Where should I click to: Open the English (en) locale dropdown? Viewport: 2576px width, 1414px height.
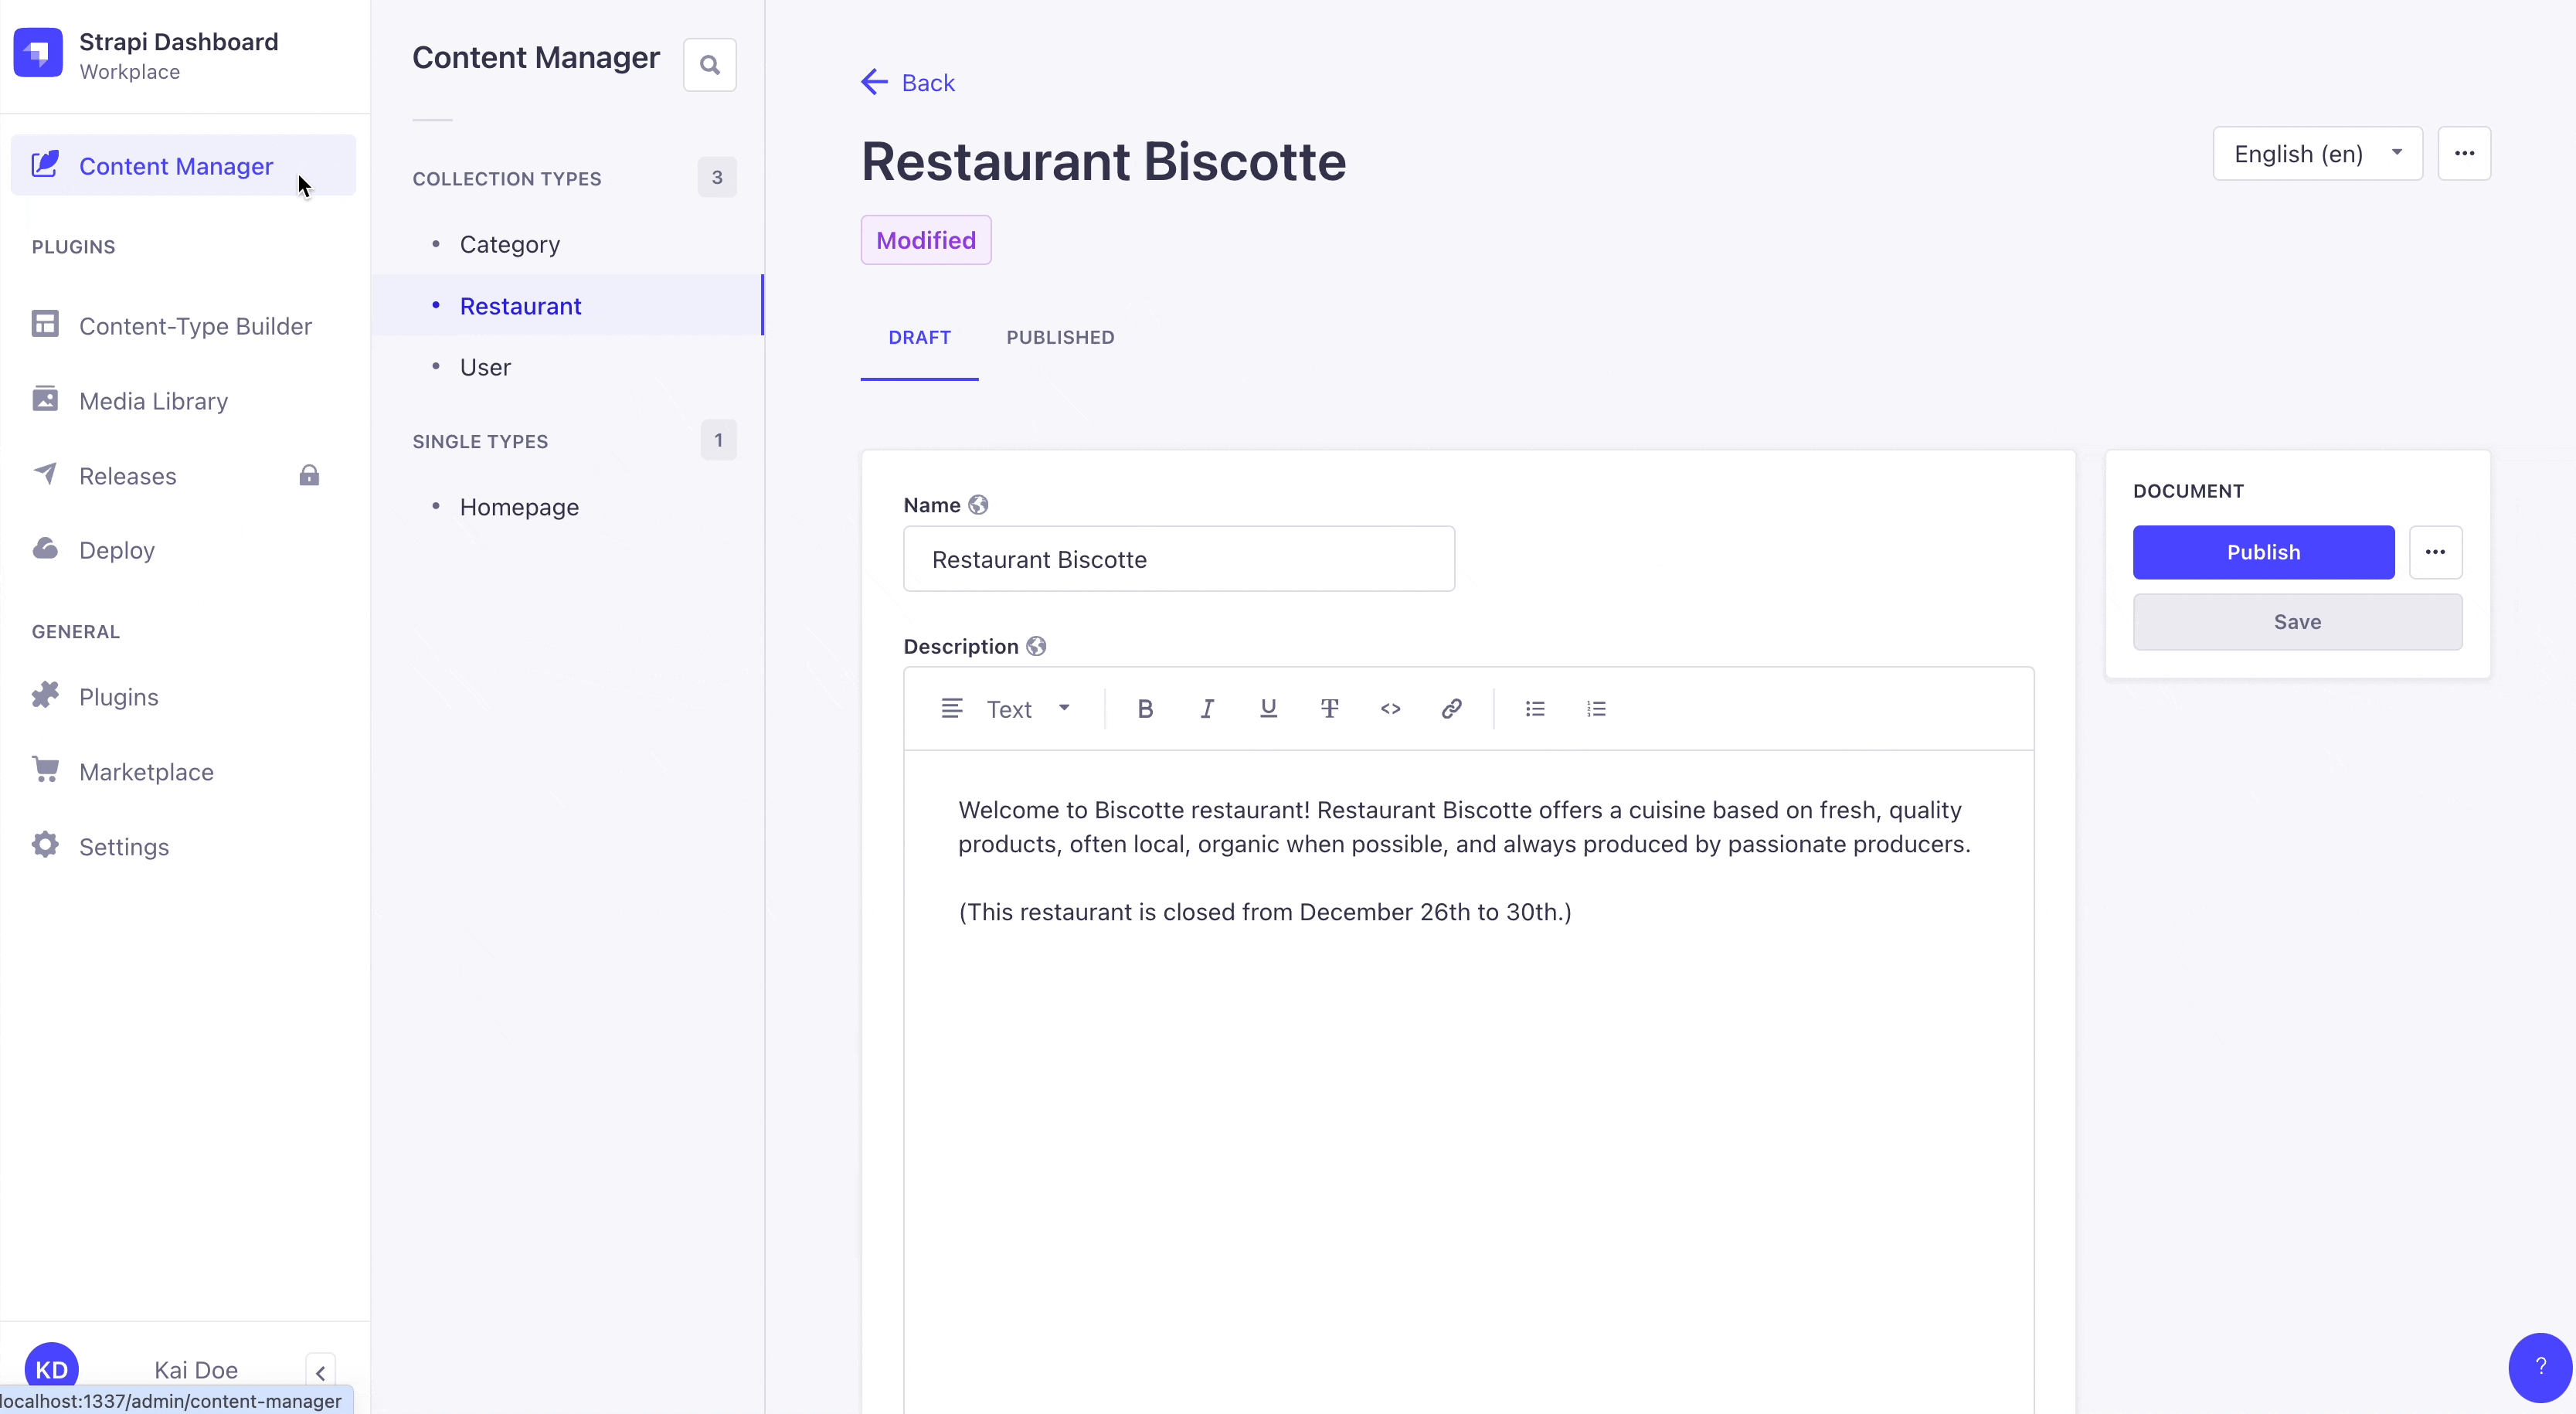[x=2317, y=154]
